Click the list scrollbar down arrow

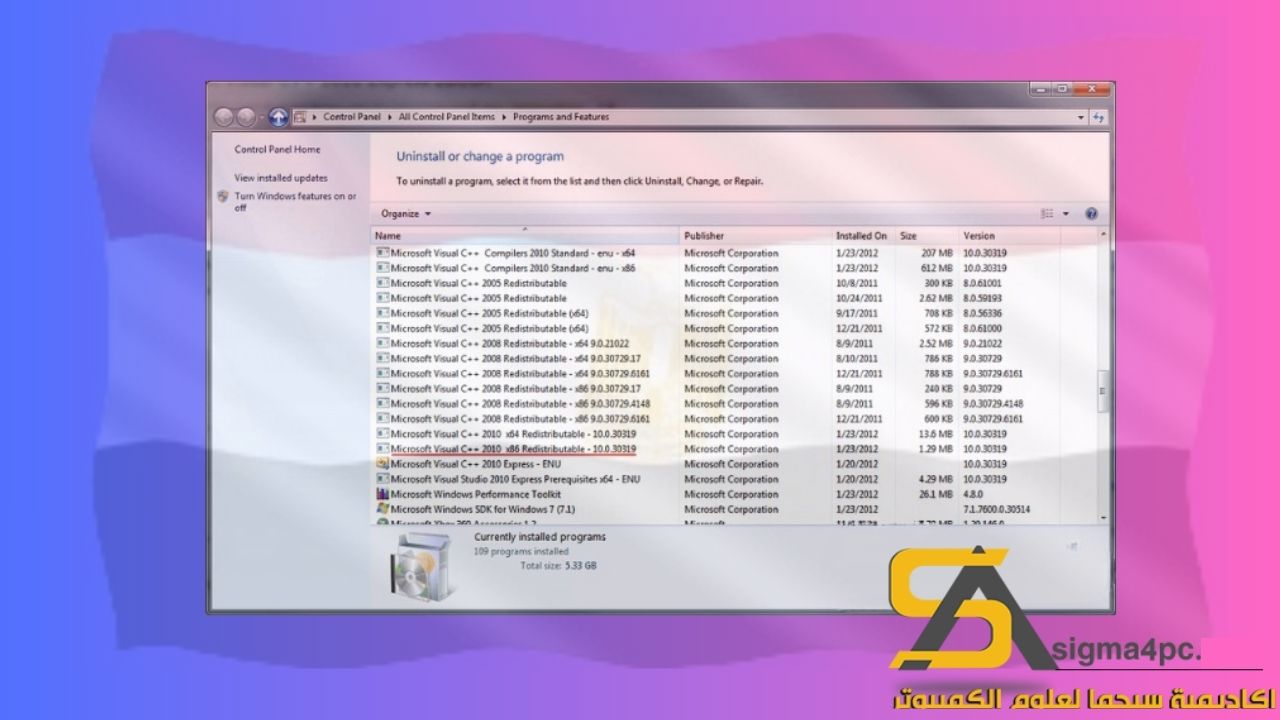click(x=1104, y=517)
